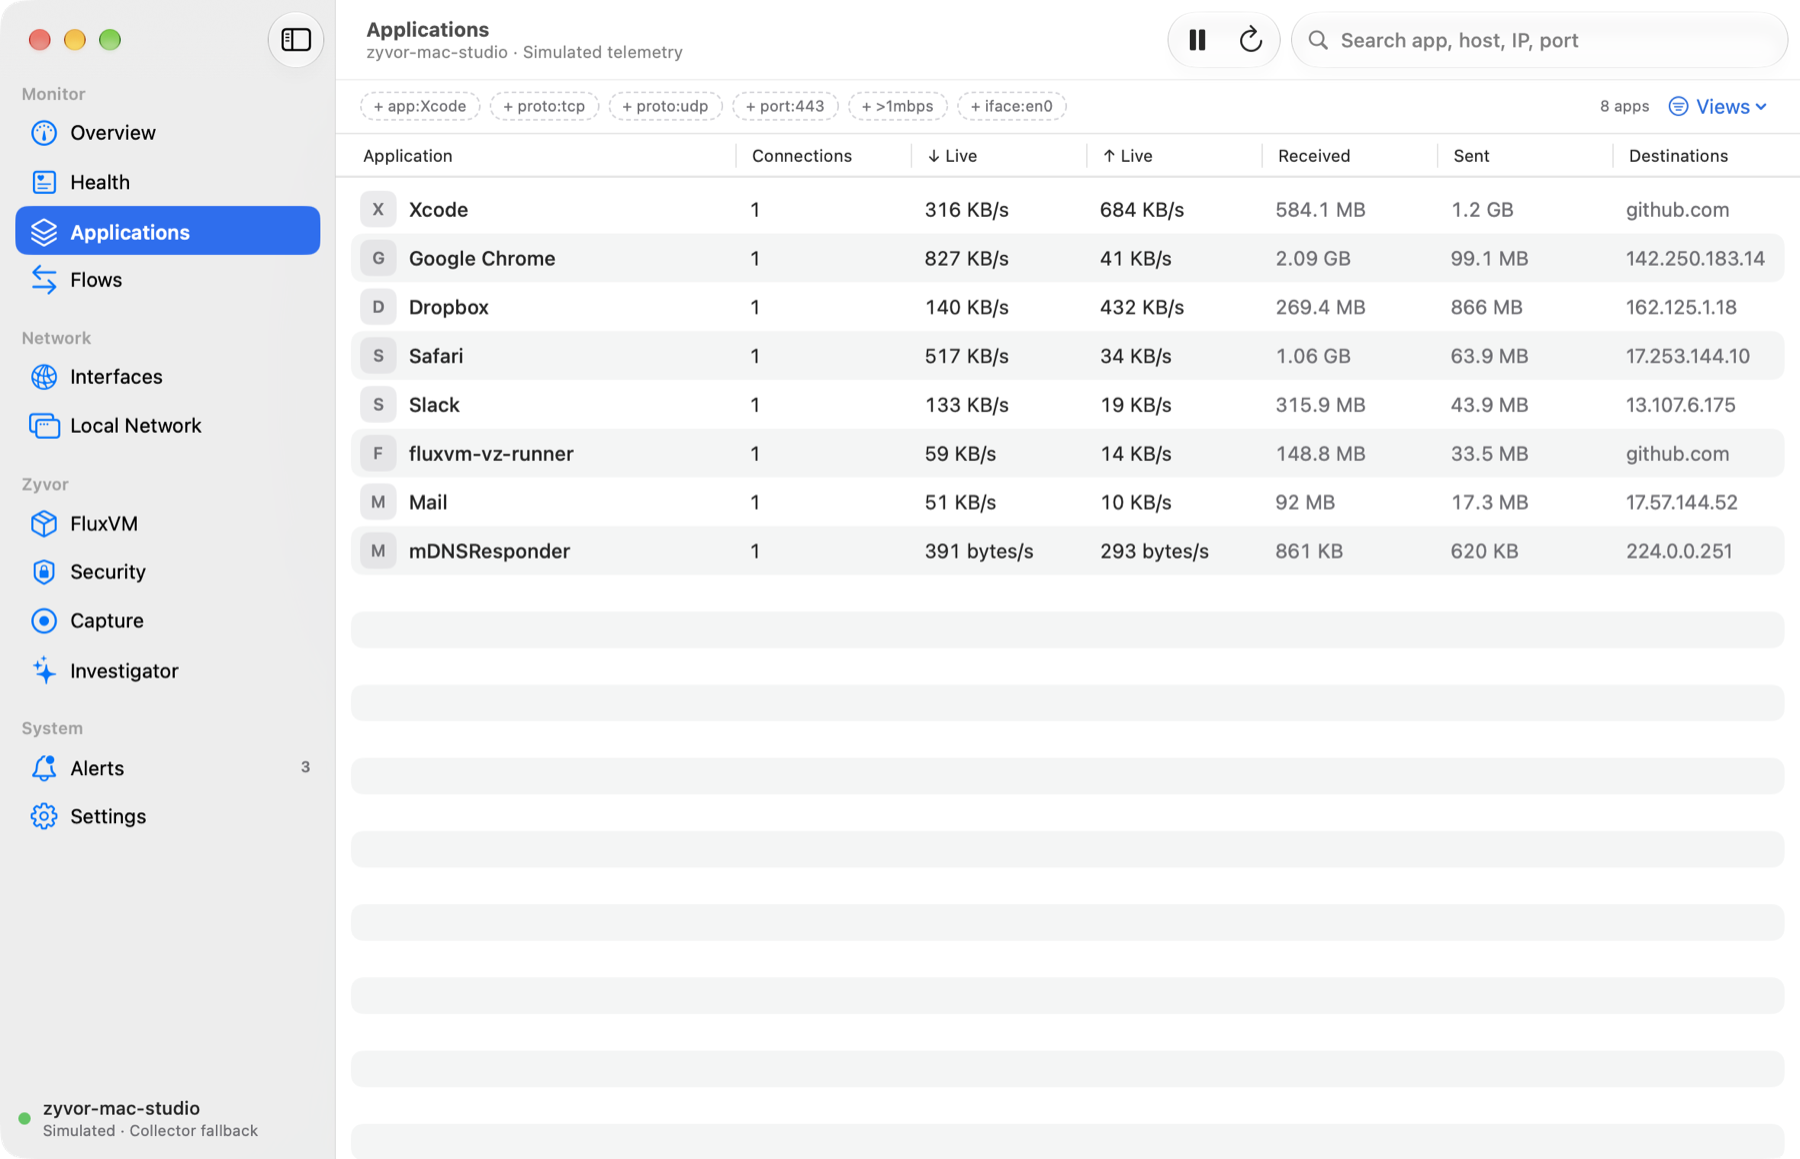Add the iface:en0 filter chip

(1012, 106)
